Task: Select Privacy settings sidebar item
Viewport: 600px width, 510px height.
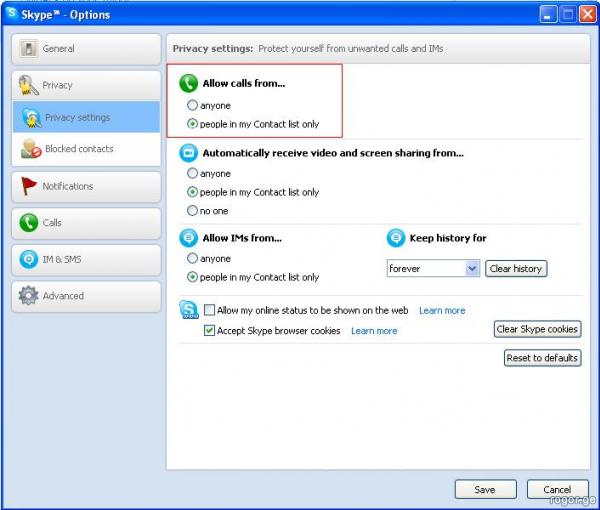Action: point(86,117)
